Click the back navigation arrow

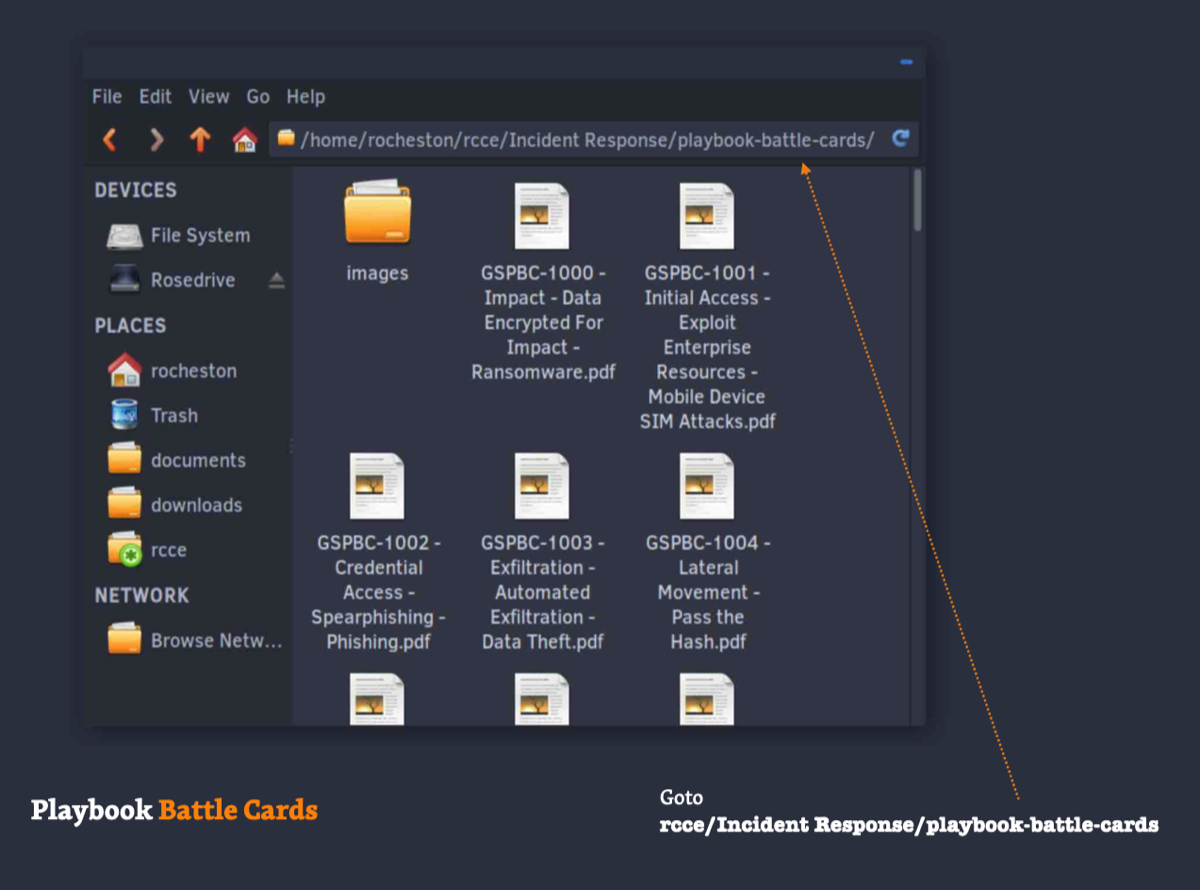(x=110, y=140)
